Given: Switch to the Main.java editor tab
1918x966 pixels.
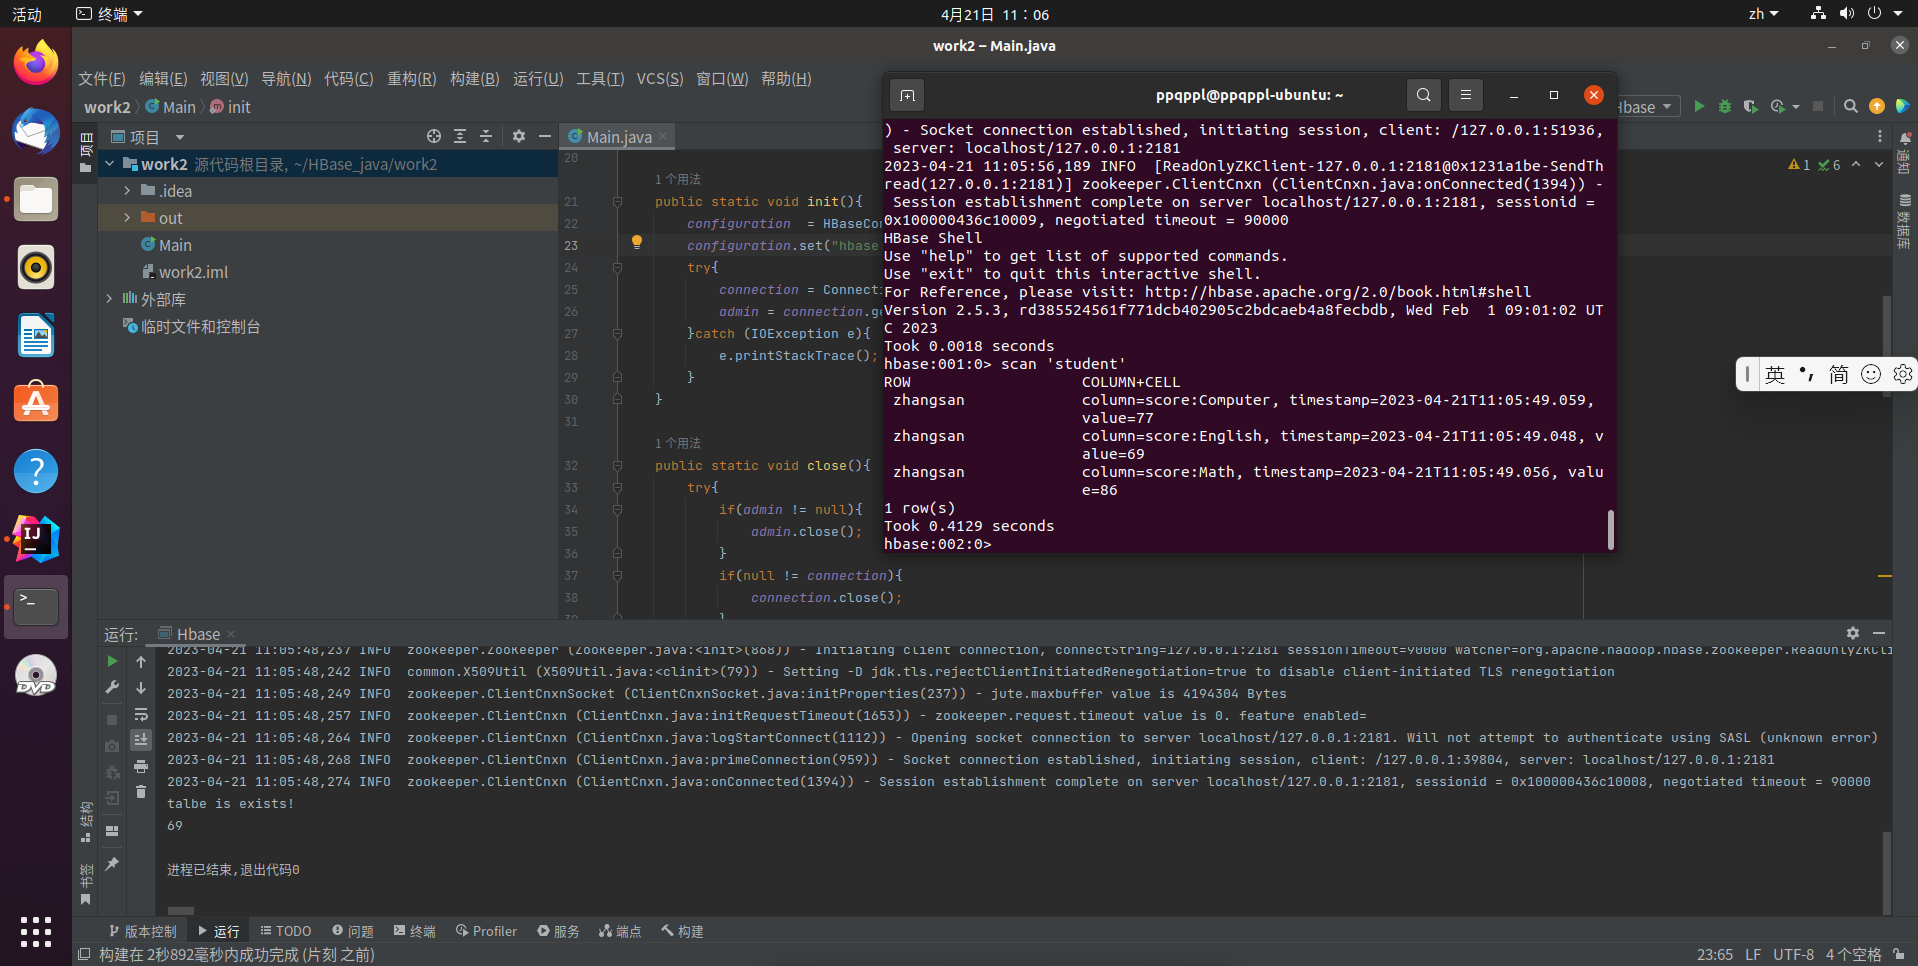Looking at the screenshot, I should click(x=618, y=137).
